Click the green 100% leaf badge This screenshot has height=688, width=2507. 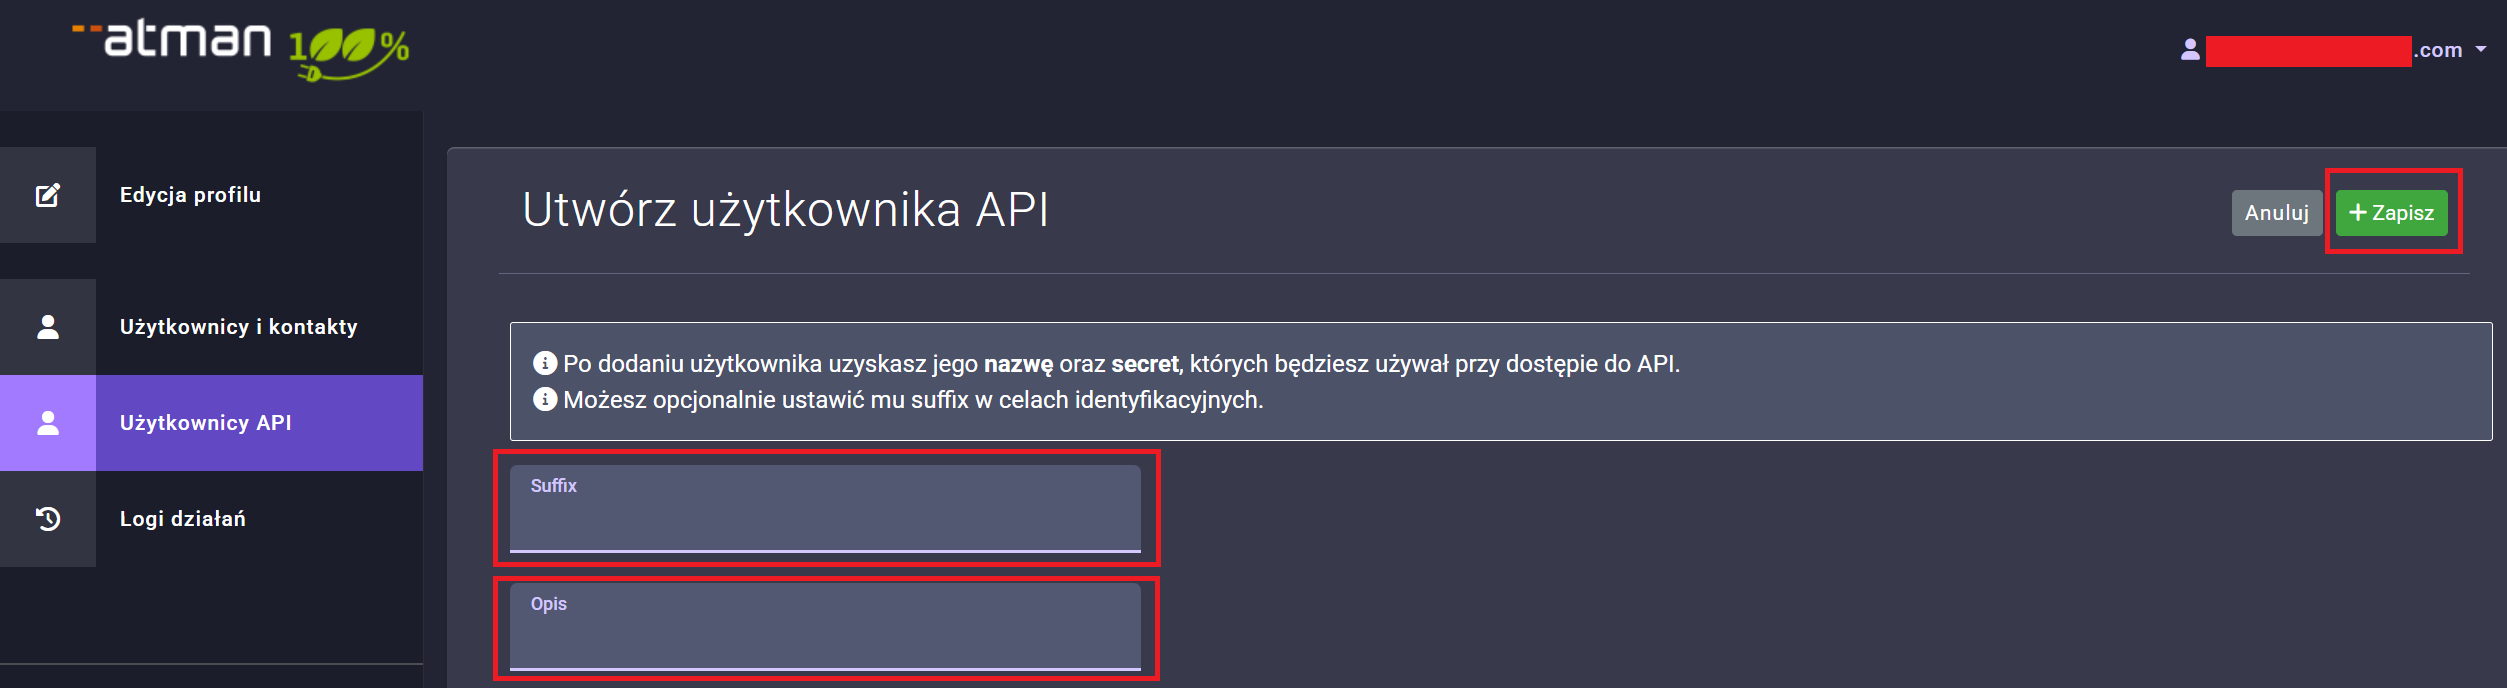click(x=349, y=52)
